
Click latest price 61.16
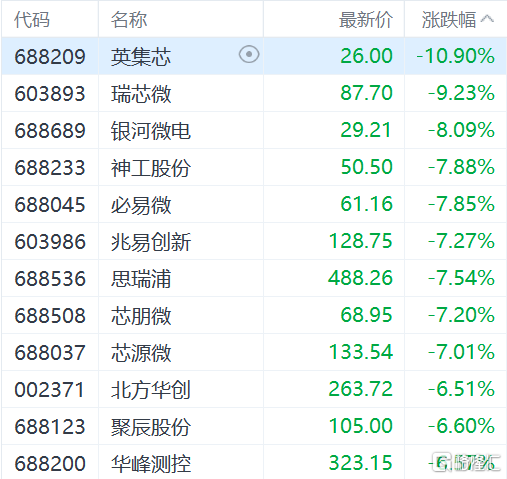pos(366,204)
